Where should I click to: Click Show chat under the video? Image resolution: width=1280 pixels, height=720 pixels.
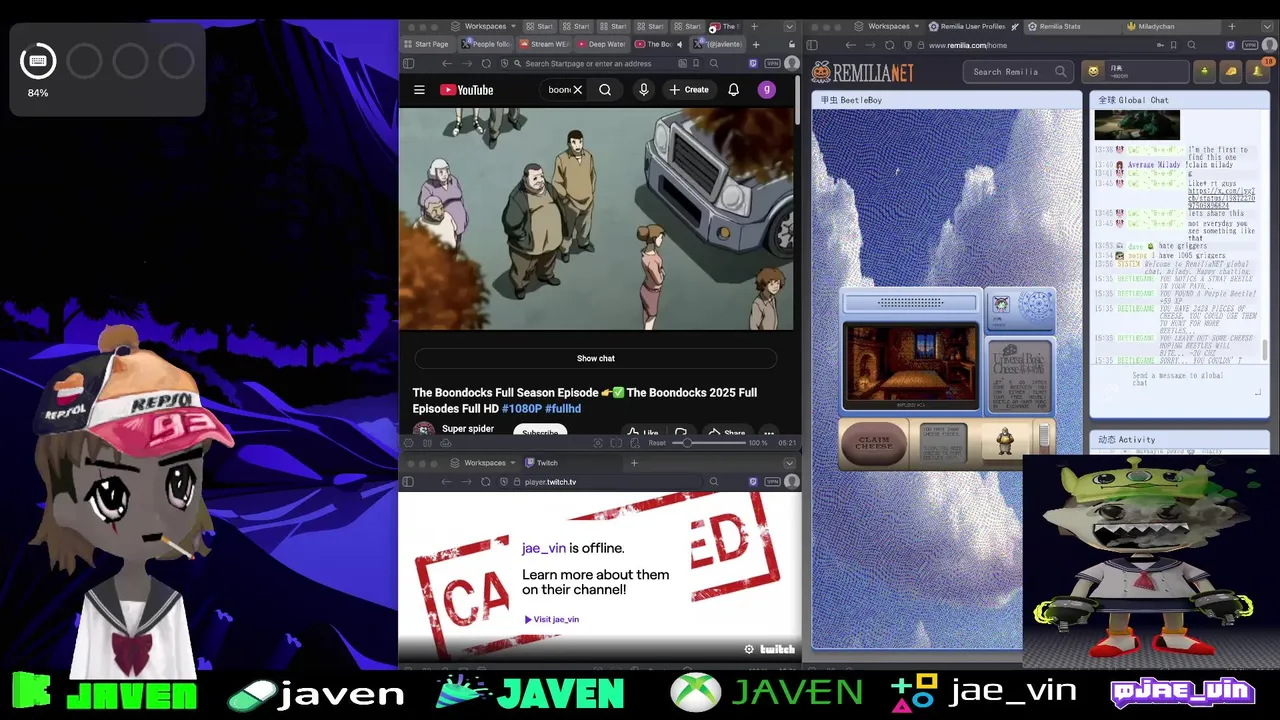(x=596, y=358)
